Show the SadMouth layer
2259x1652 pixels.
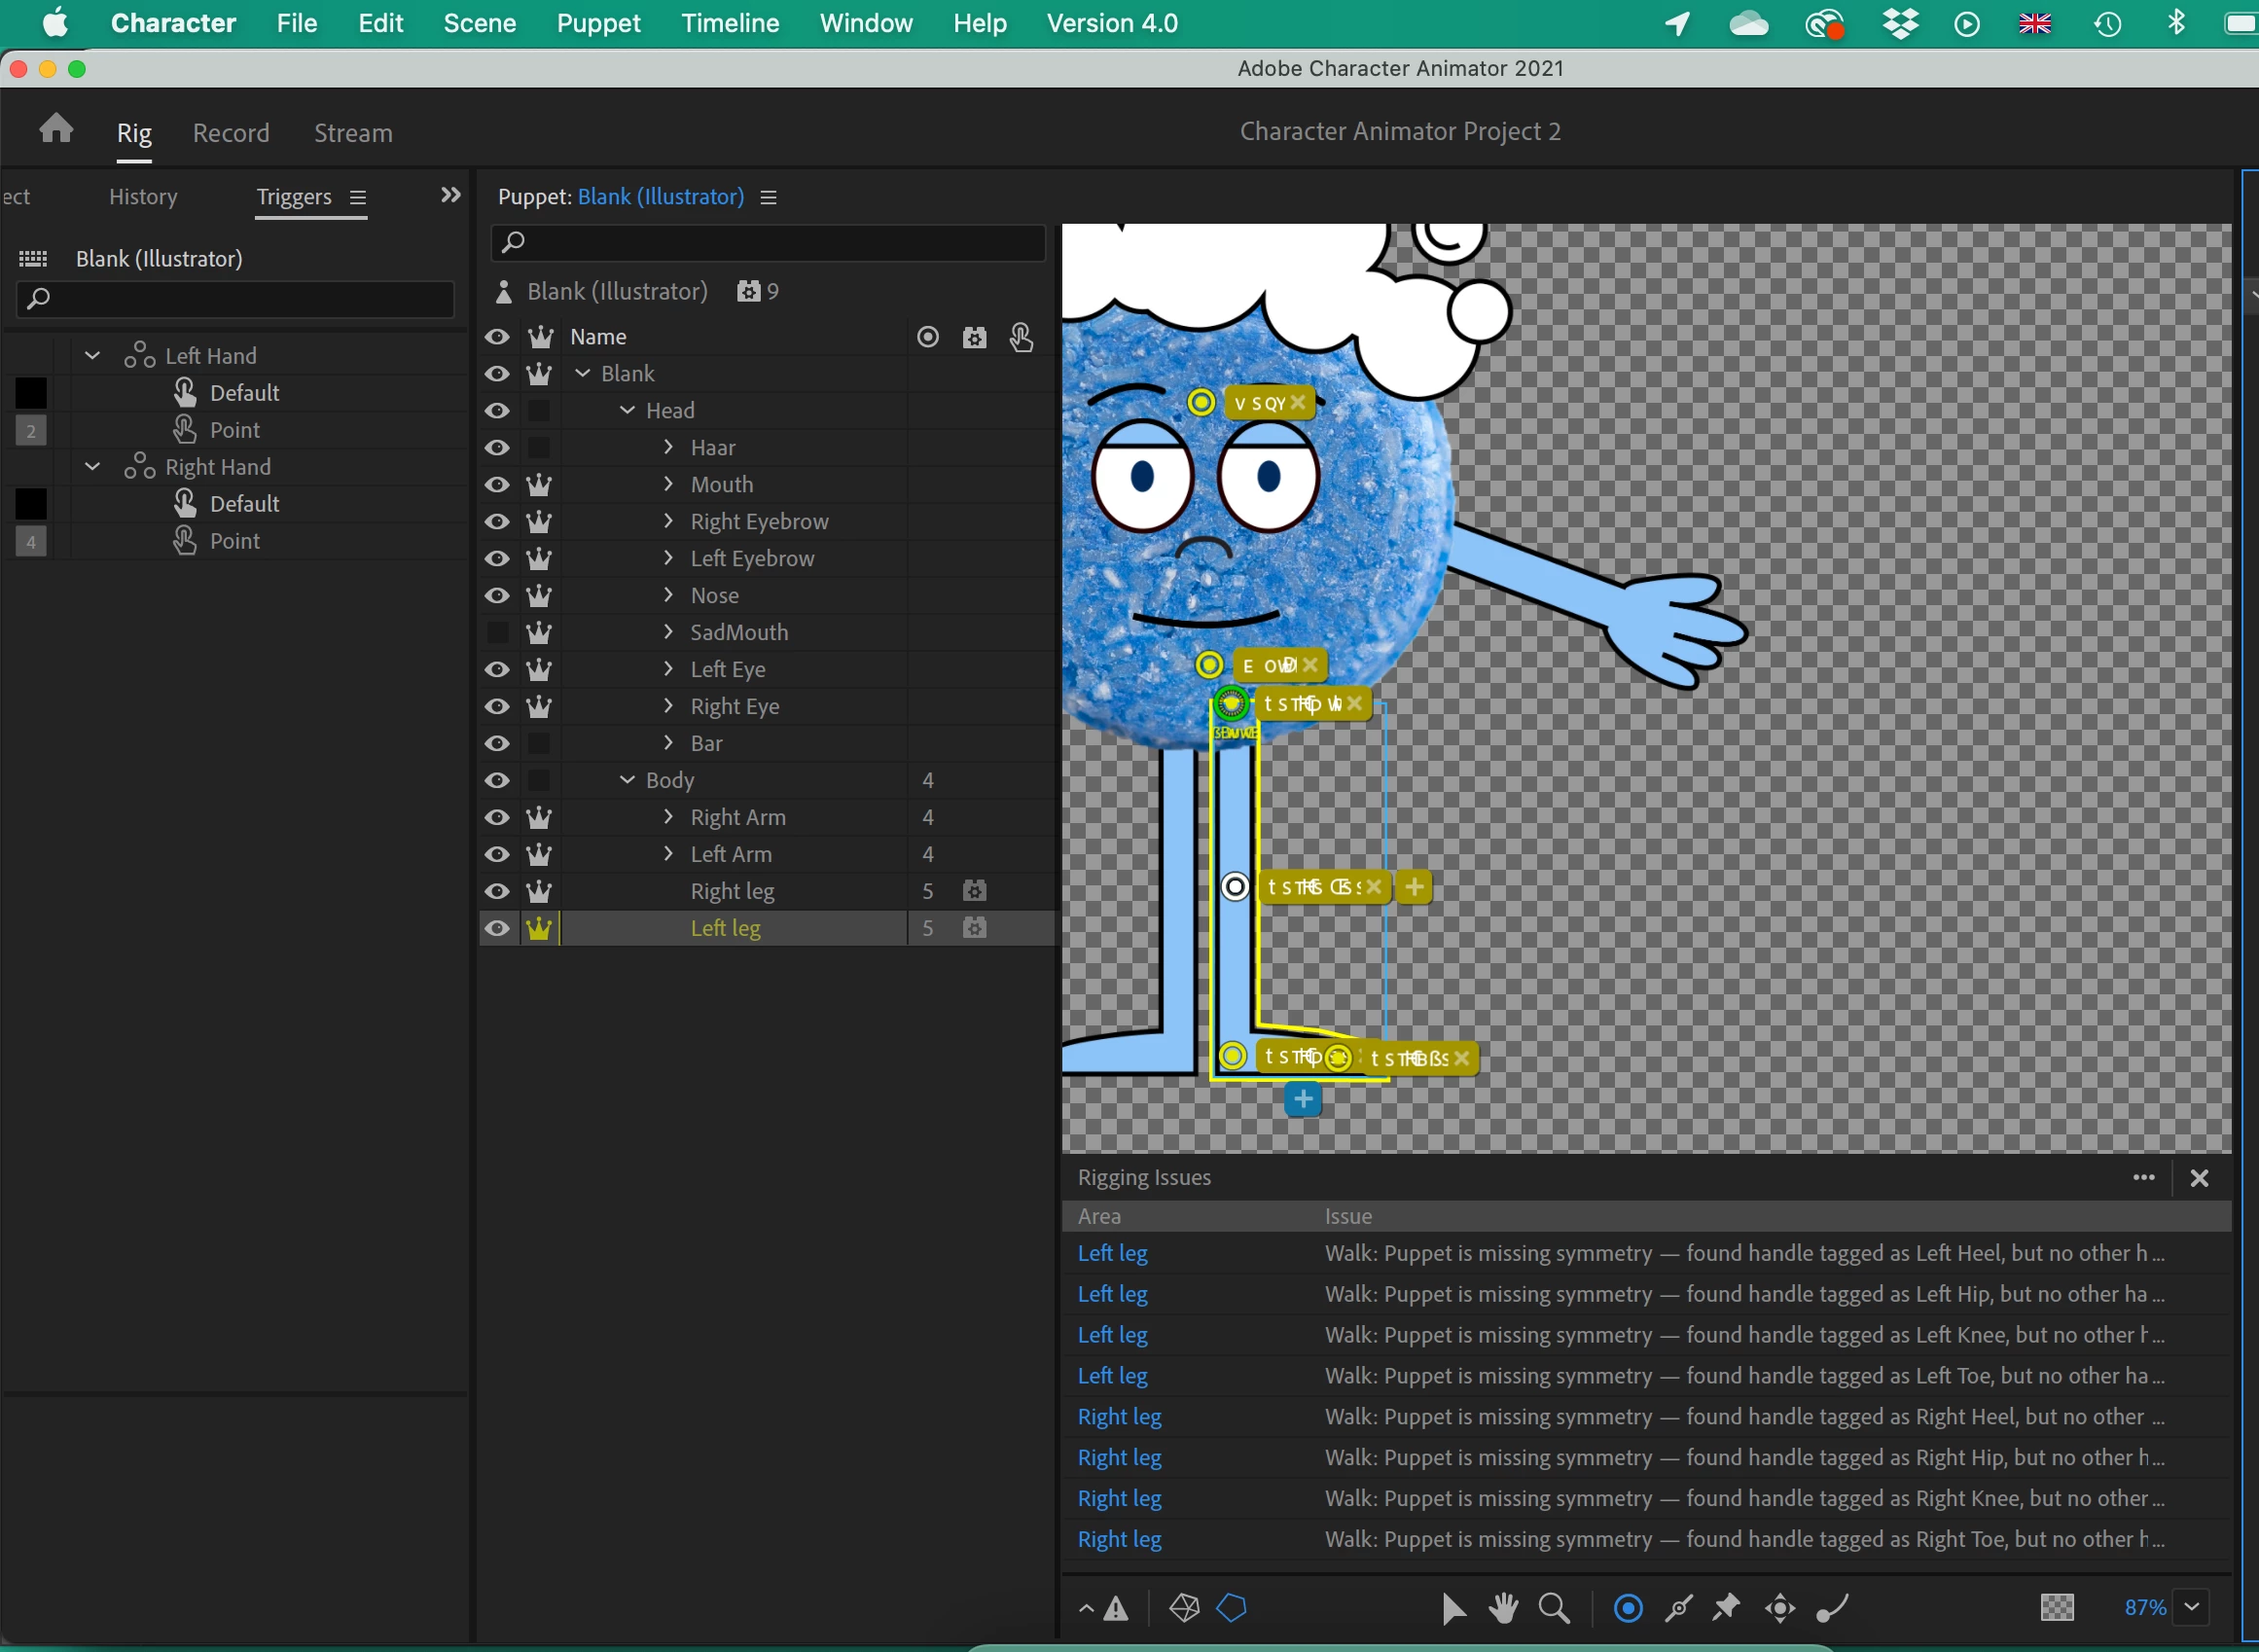[497, 633]
